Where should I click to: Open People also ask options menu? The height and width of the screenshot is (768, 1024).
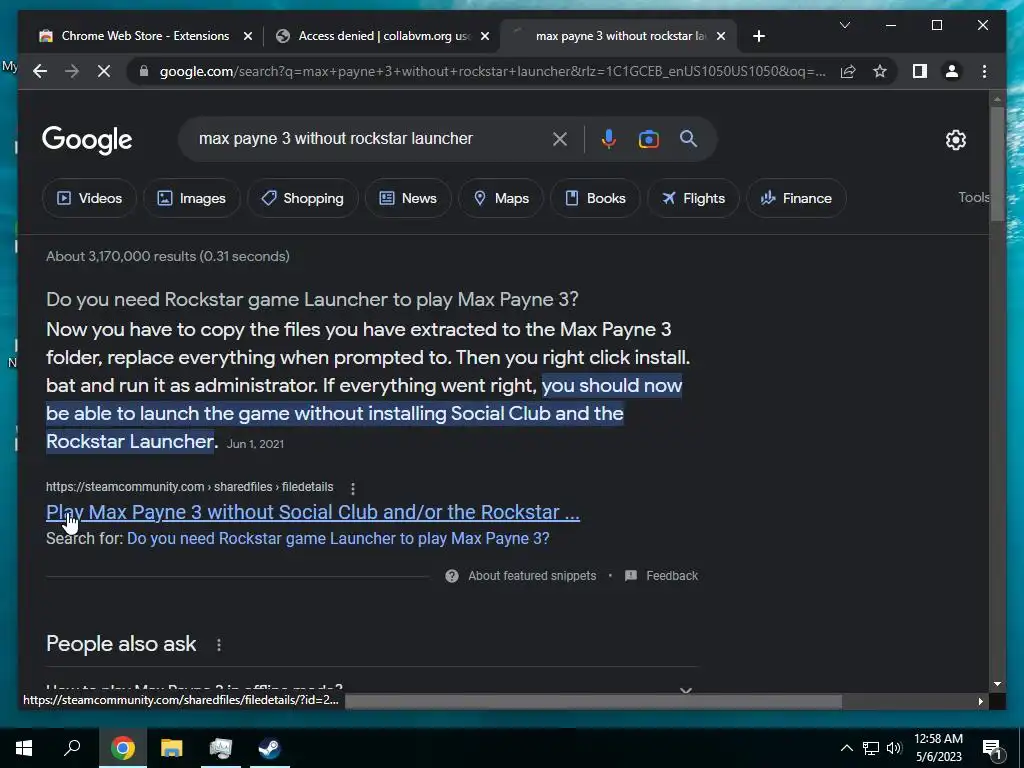tap(219, 645)
